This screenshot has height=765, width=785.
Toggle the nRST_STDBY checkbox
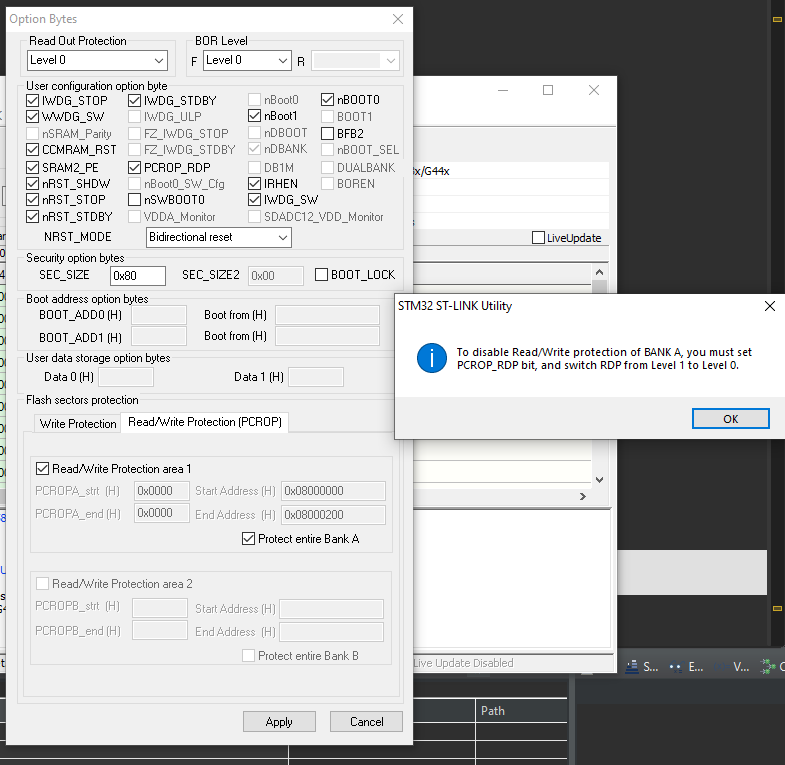(33, 217)
